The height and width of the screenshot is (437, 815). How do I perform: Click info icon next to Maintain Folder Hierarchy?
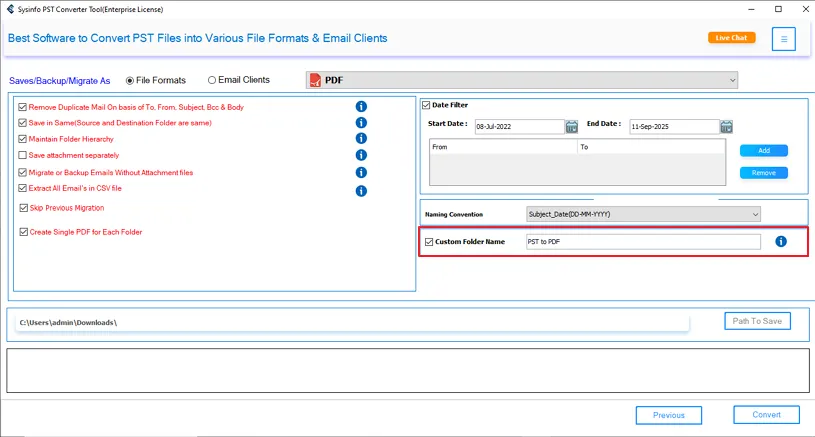[x=361, y=139]
